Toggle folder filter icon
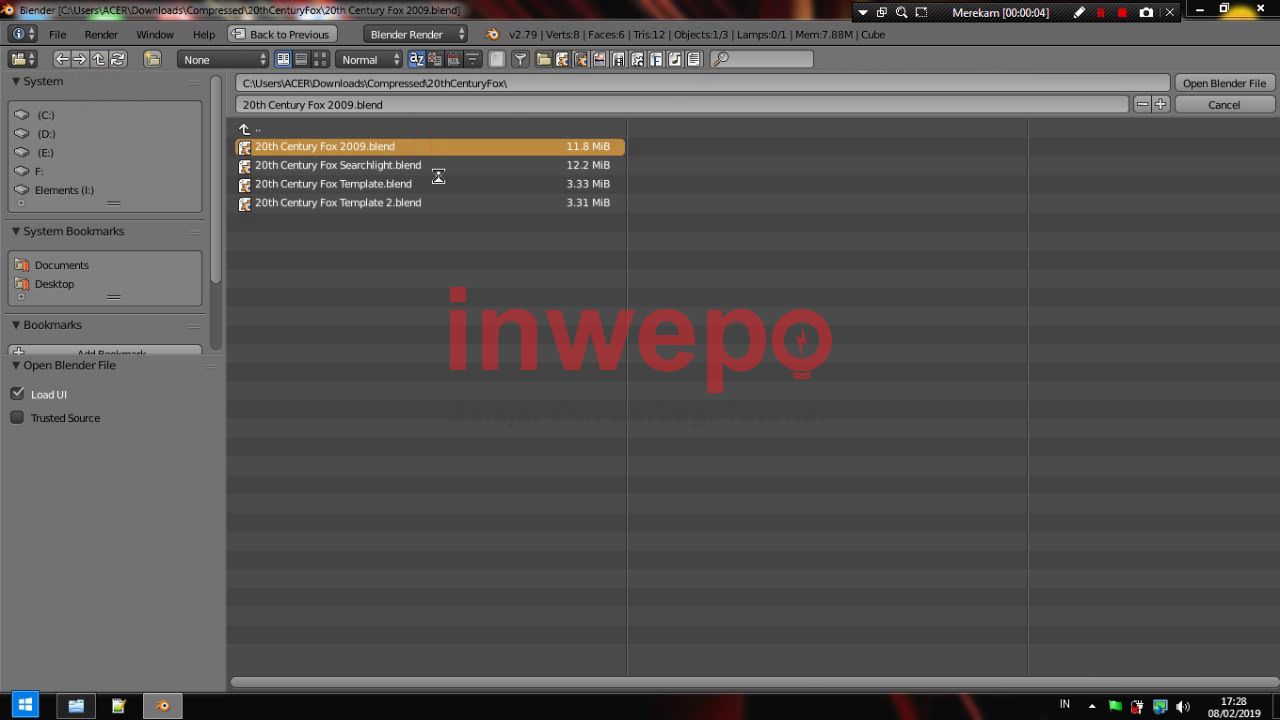The height and width of the screenshot is (720, 1280). click(x=544, y=59)
